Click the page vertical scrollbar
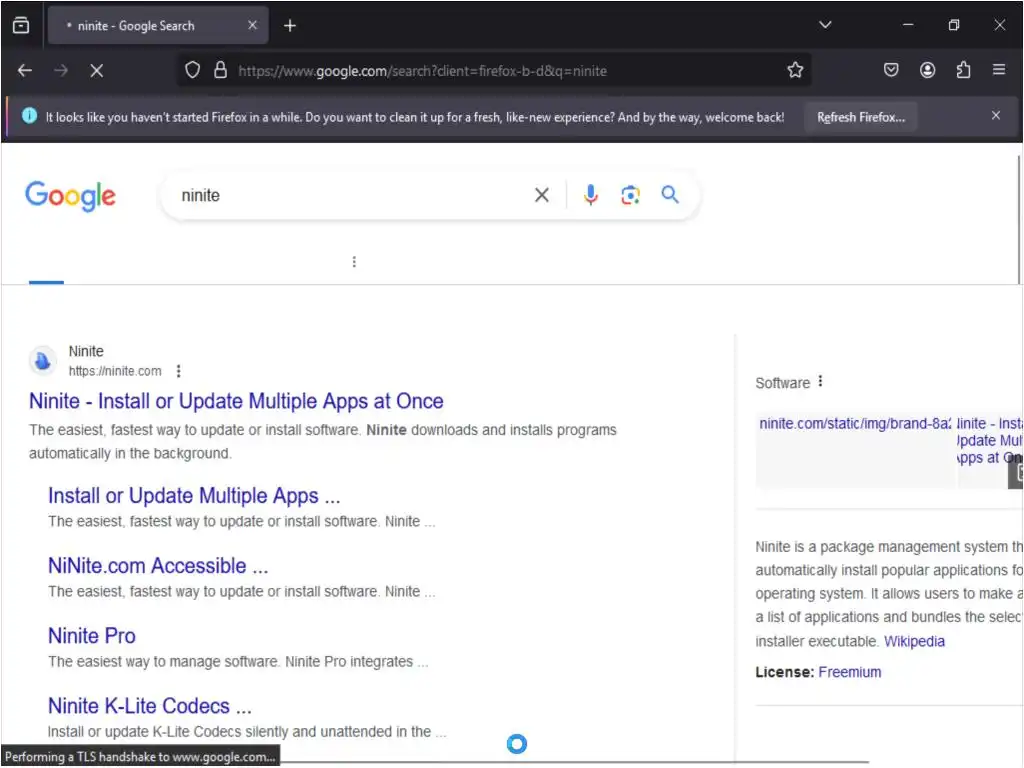1024x768 pixels. pyautogui.click(x=1019, y=219)
